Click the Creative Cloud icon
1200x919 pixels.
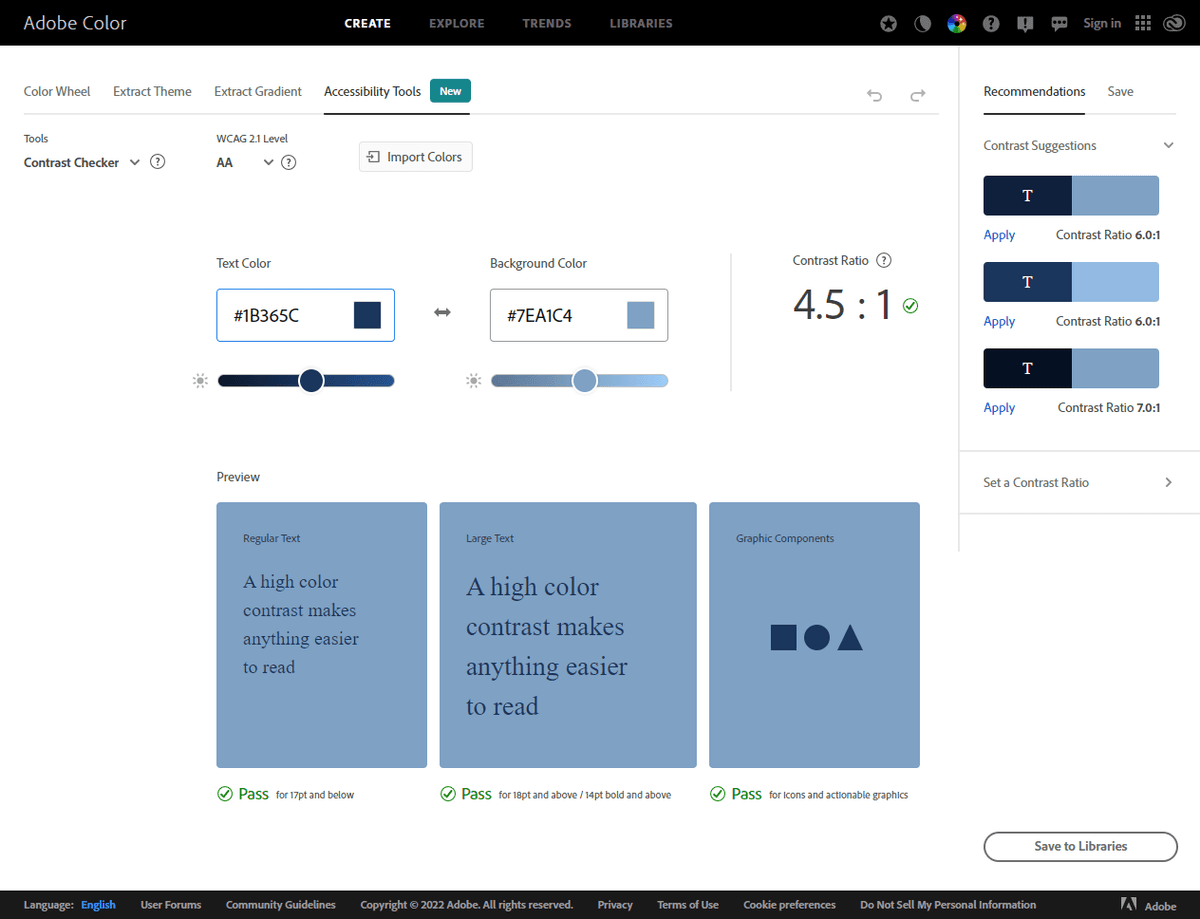(1174, 23)
